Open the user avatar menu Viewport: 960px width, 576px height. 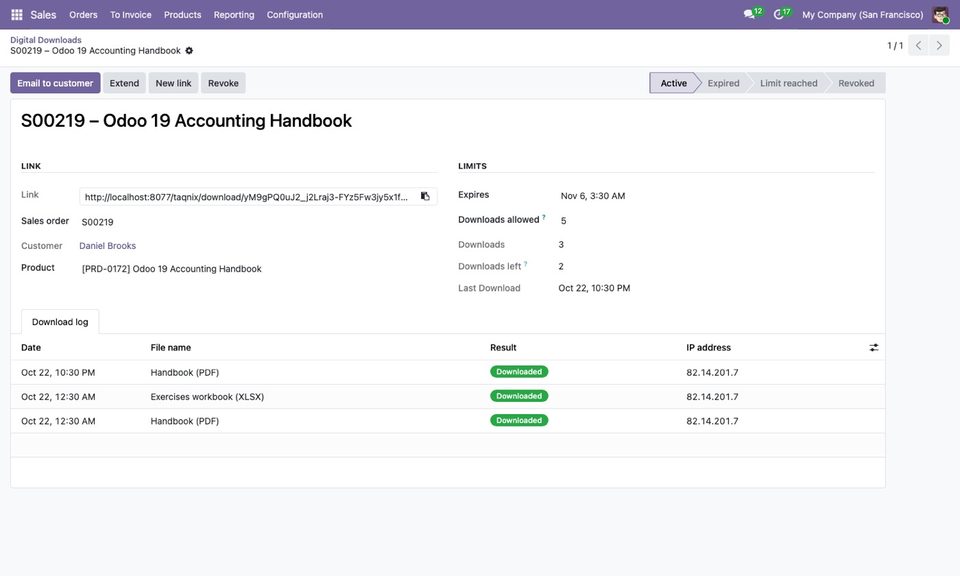click(x=940, y=15)
